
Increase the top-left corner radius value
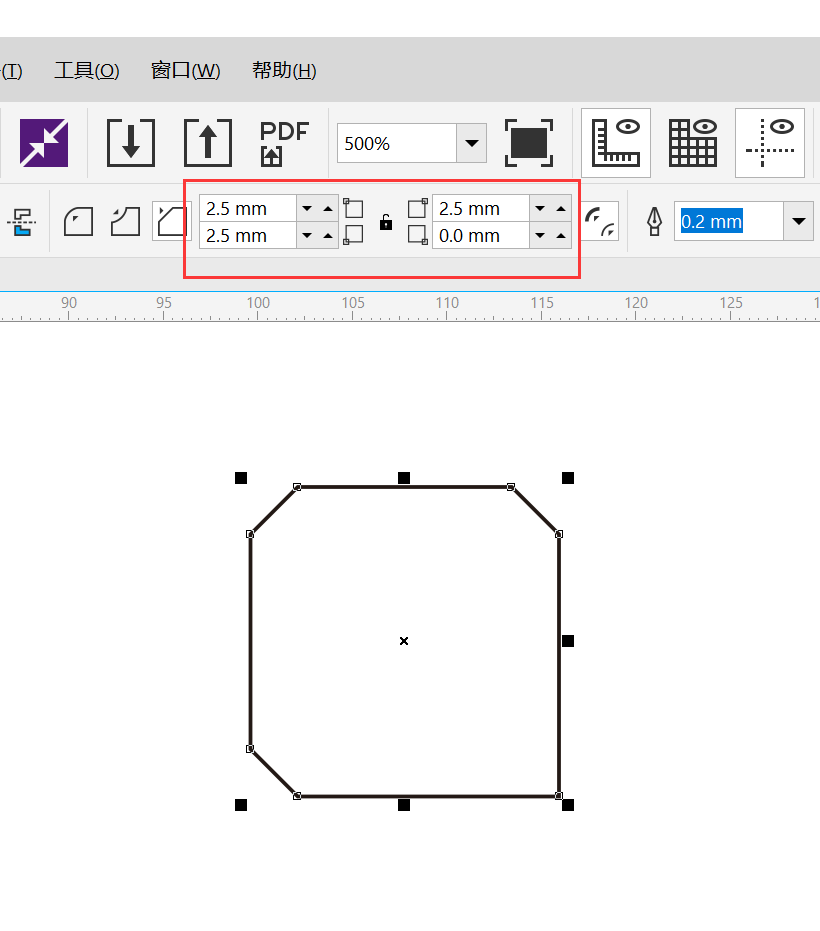click(x=328, y=208)
